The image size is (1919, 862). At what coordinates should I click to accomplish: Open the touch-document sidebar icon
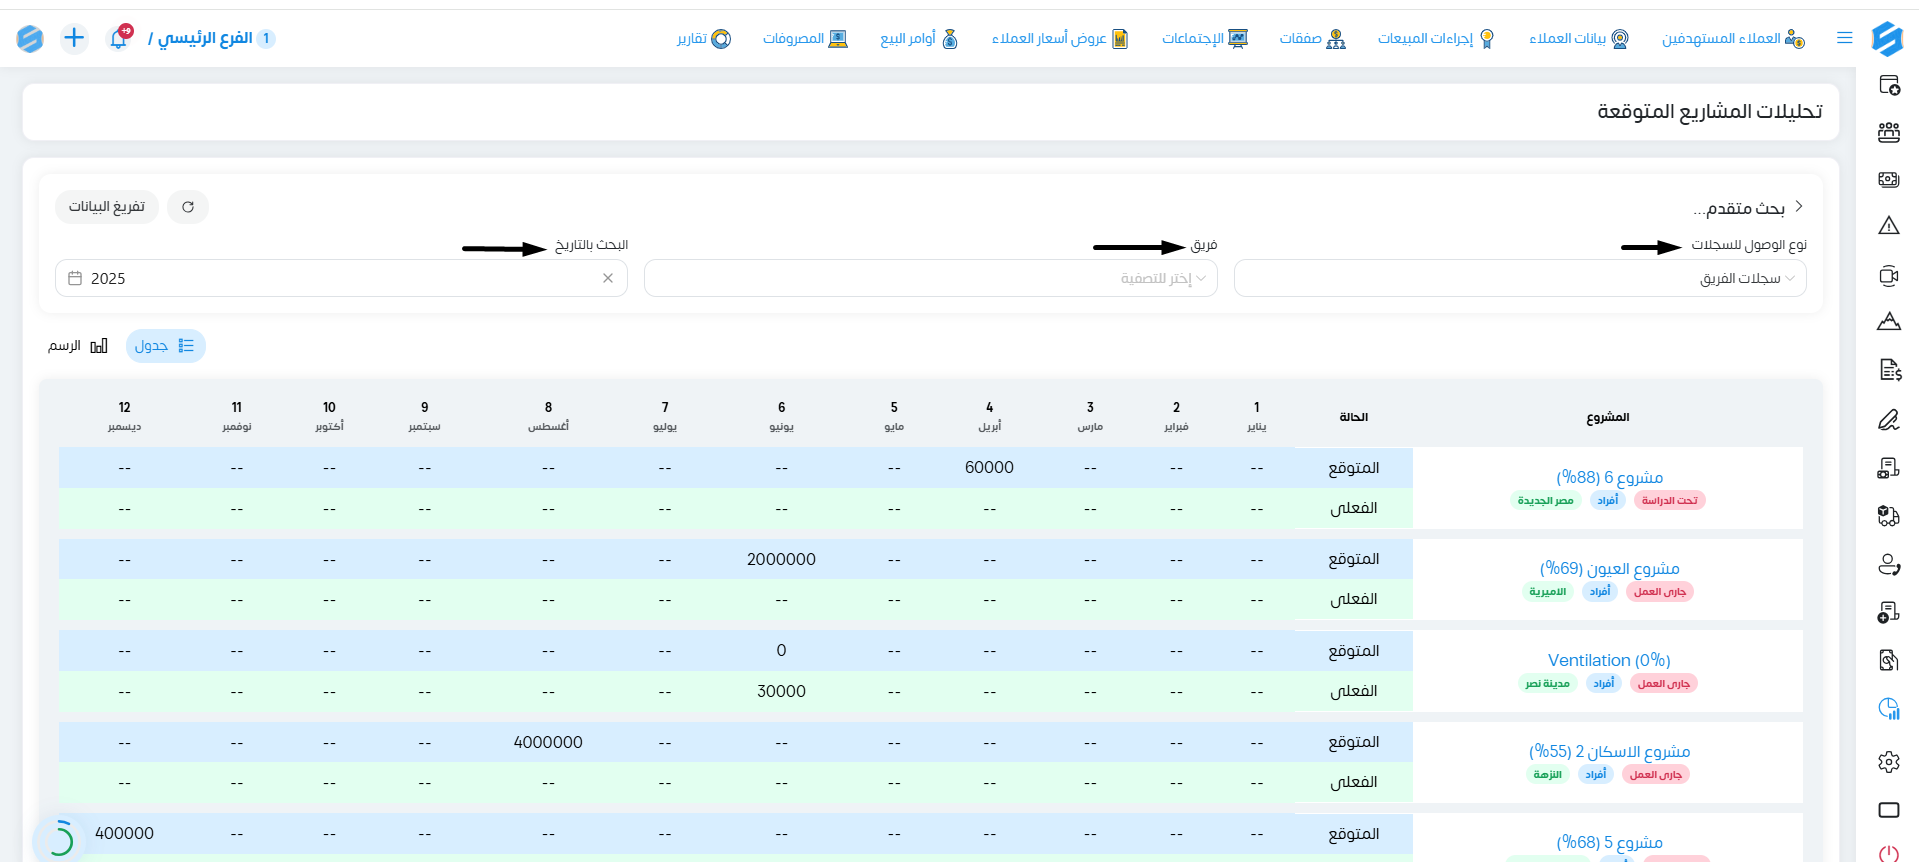coord(1889,660)
